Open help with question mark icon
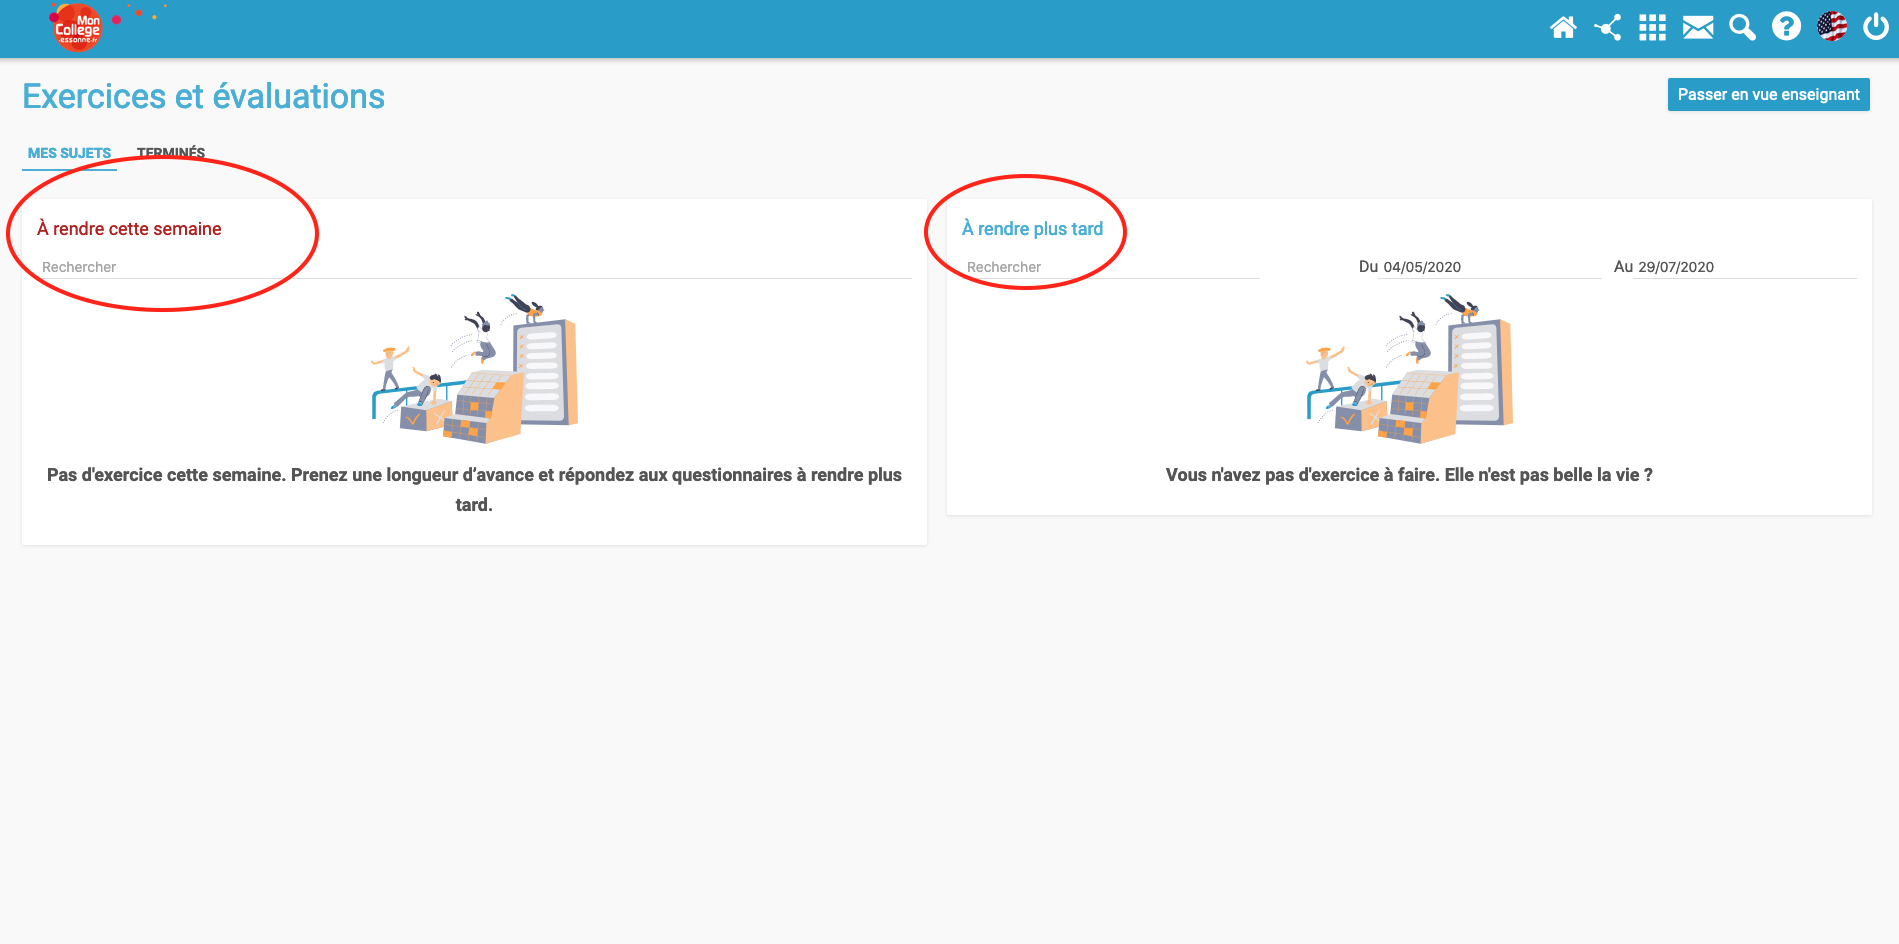 tap(1786, 27)
